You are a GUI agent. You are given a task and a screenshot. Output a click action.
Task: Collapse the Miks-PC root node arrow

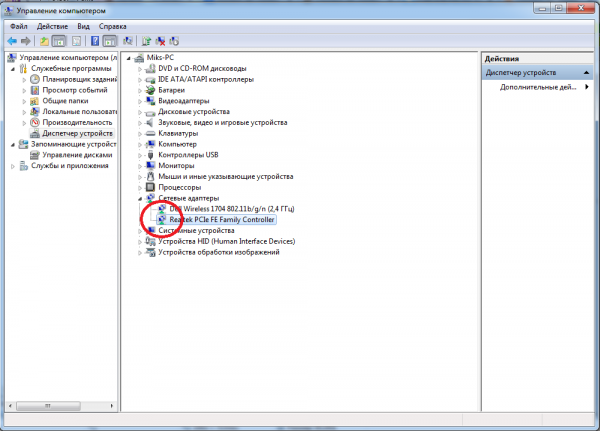(x=129, y=58)
